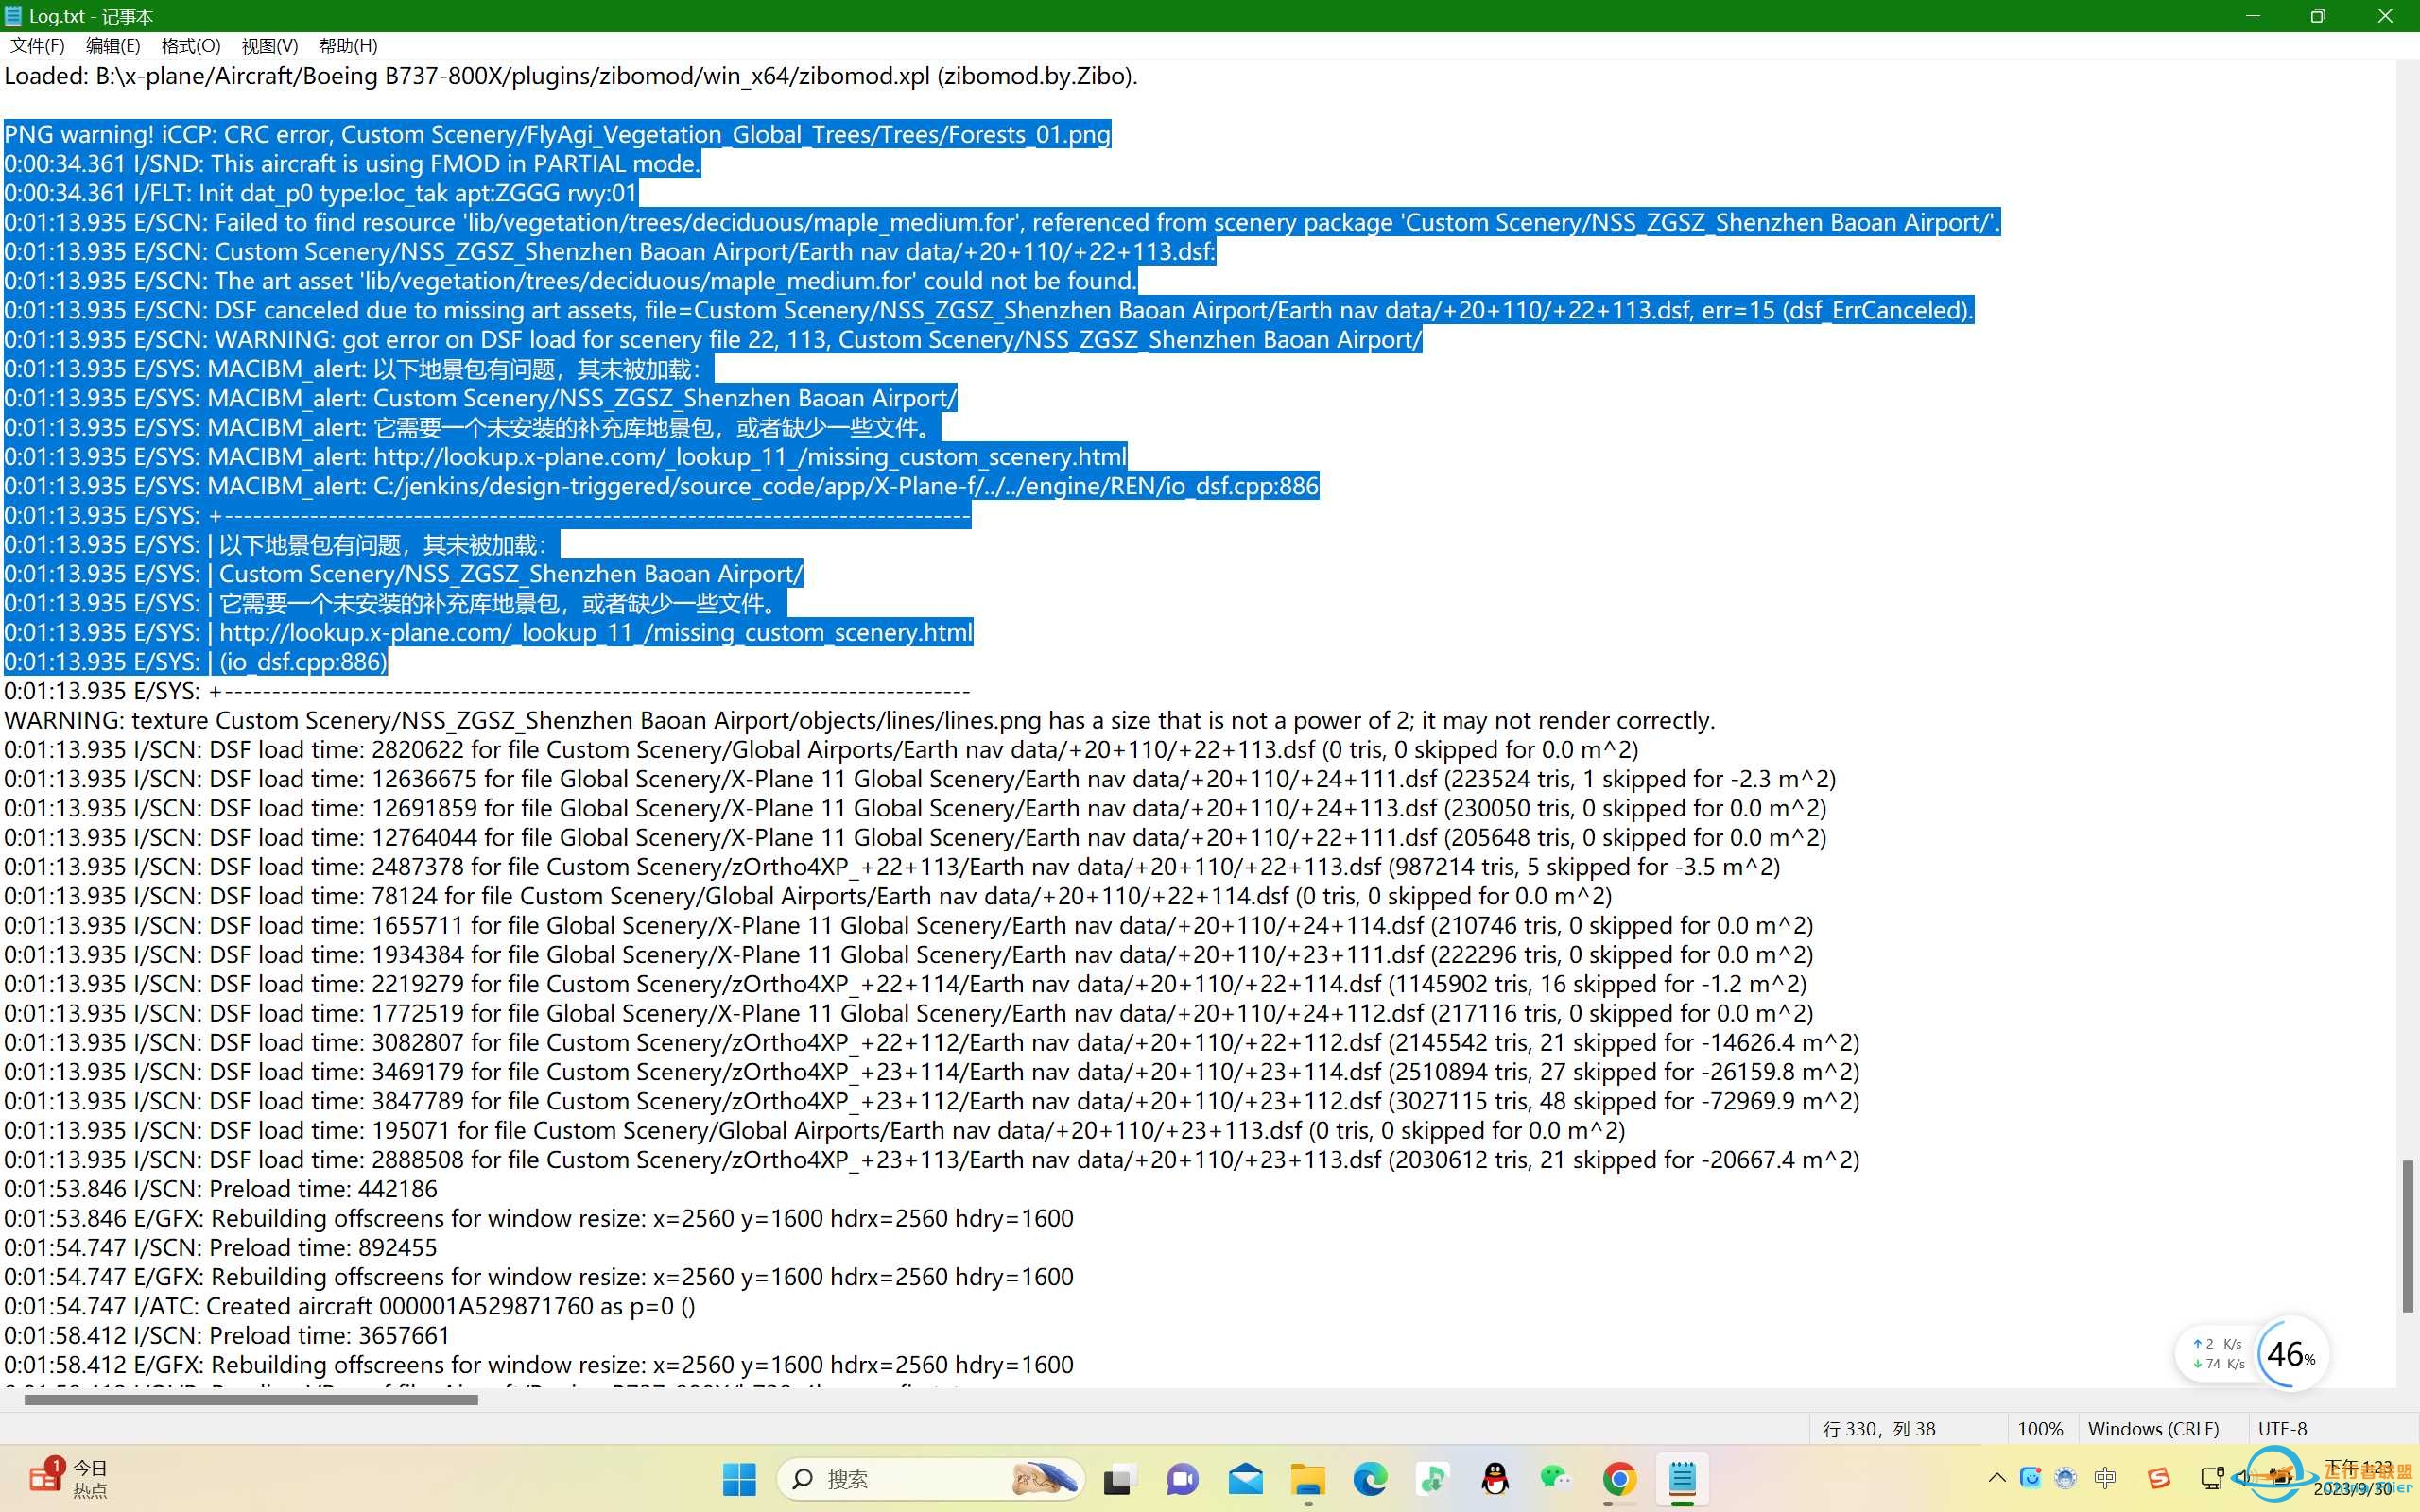Open the 今日热点 news widget
The height and width of the screenshot is (1512, 2420).
pyautogui.click(x=68, y=1478)
